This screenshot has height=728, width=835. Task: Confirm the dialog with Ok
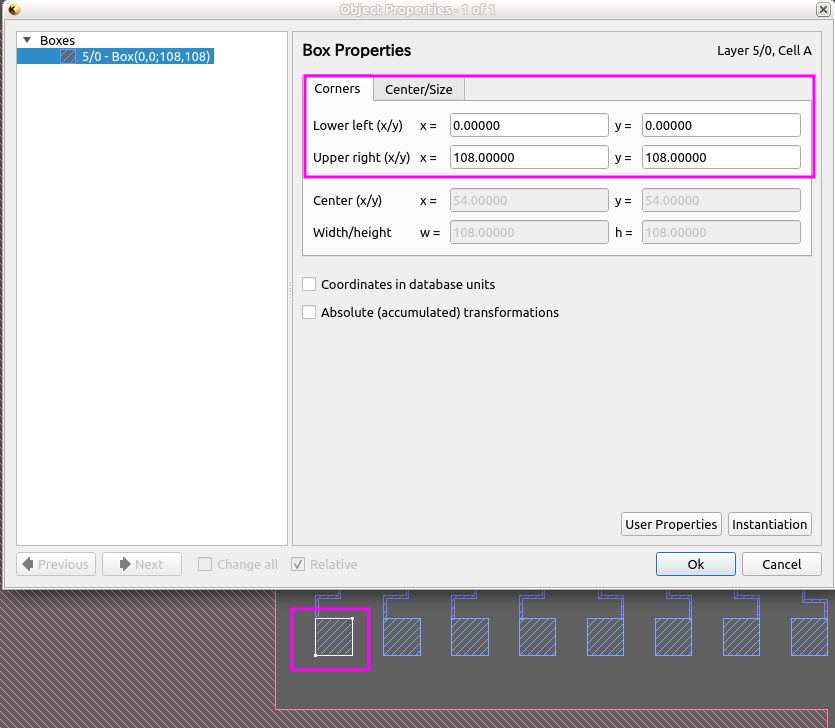[696, 564]
